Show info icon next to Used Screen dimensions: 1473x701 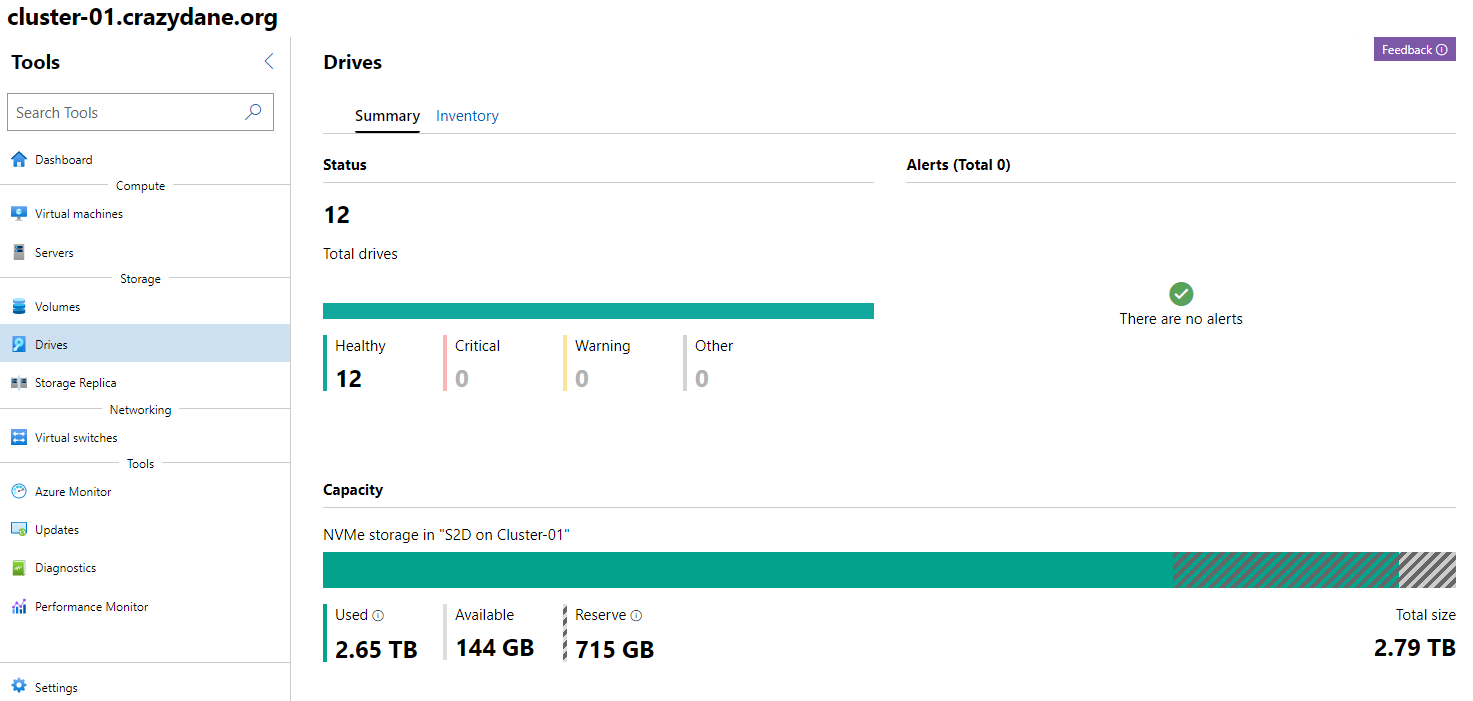[378, 616]
